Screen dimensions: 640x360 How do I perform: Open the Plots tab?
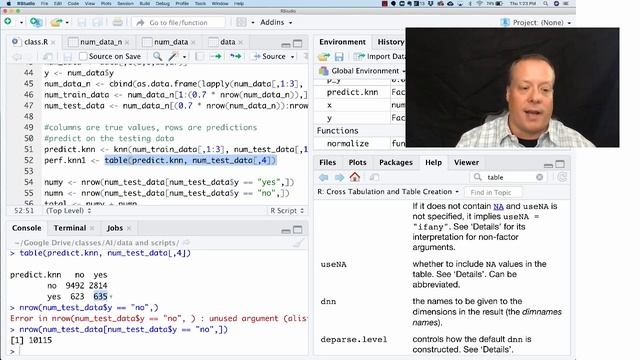tap(357, 162)
